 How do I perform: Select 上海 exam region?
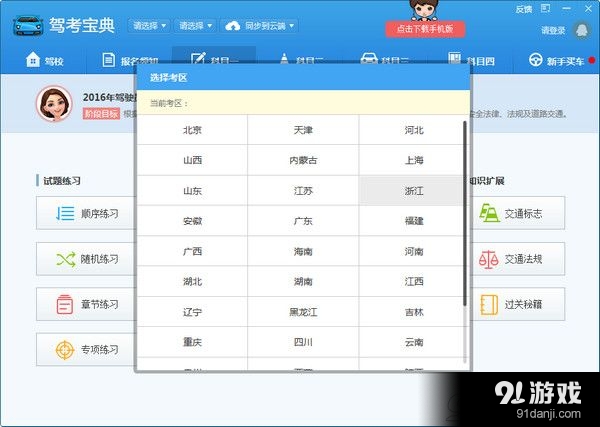tap(414, 160)
